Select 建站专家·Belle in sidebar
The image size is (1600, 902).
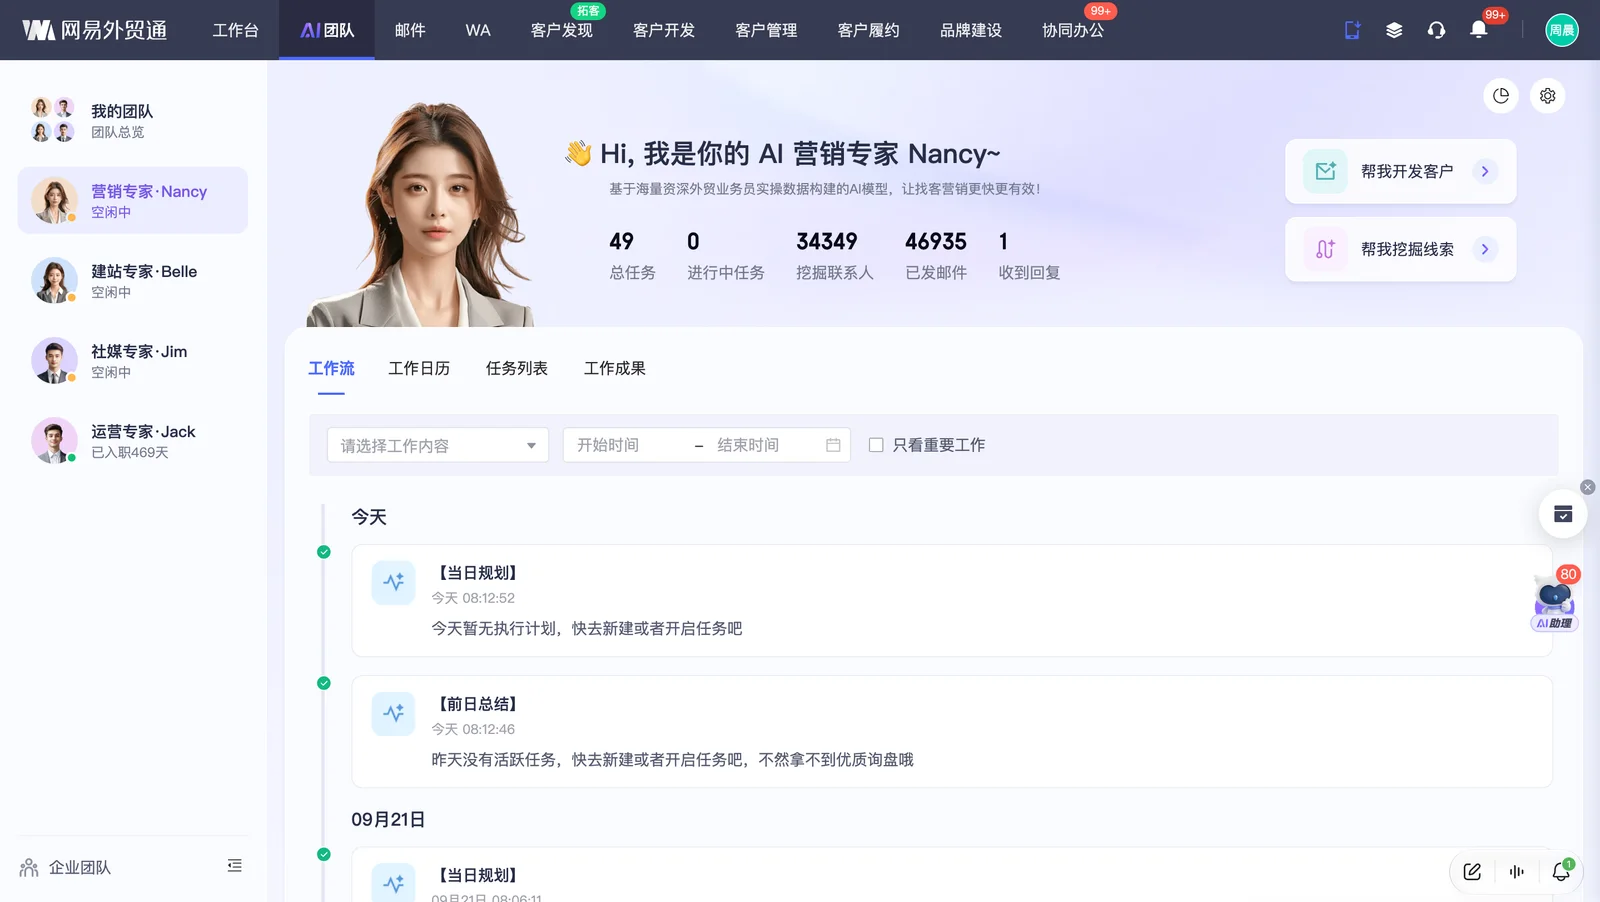[x=133, y=280]
